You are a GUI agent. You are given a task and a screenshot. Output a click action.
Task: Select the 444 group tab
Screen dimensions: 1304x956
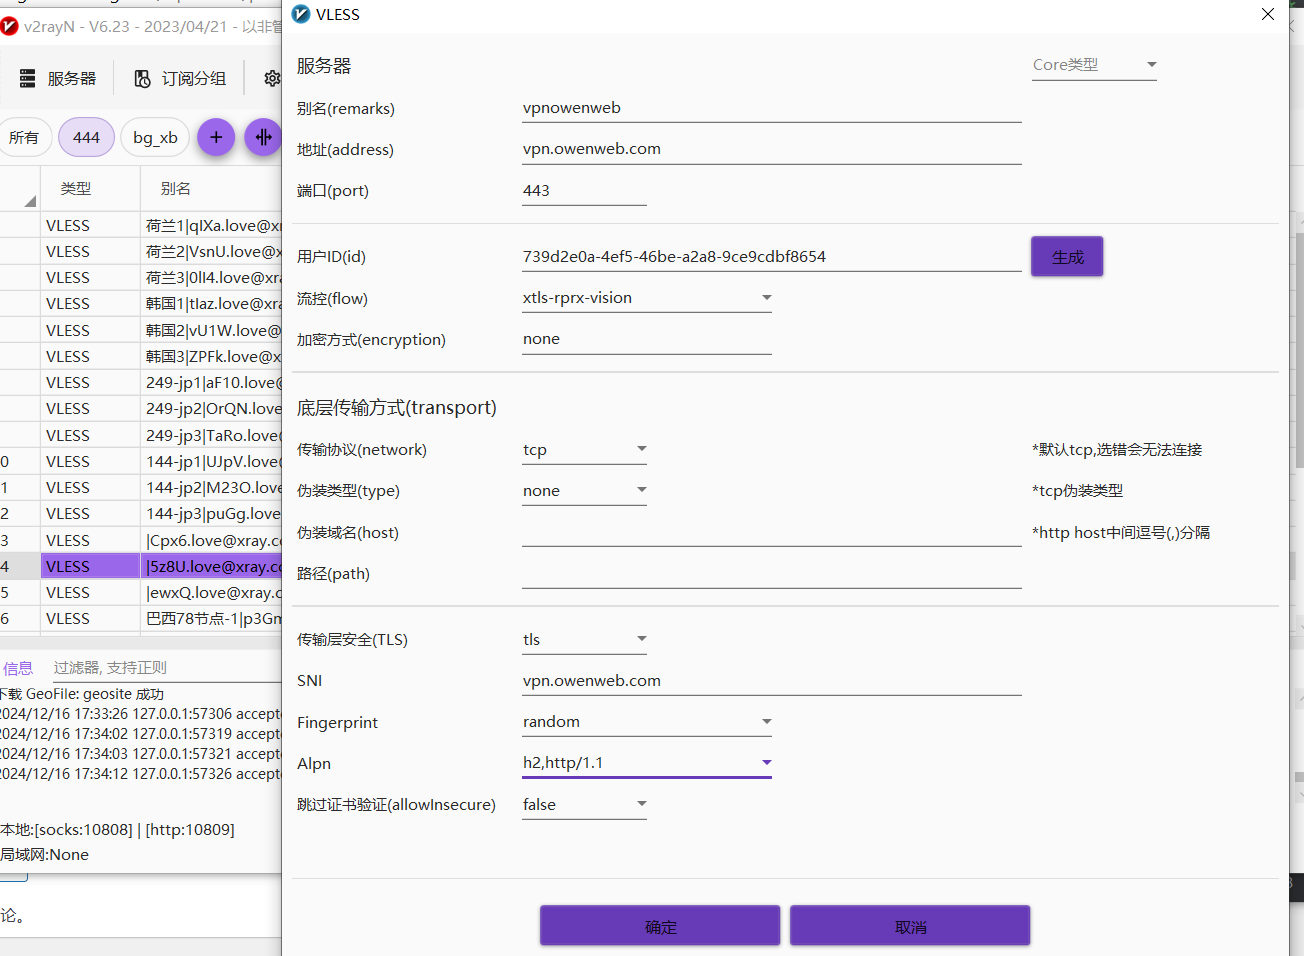click(x=87, y=138)
